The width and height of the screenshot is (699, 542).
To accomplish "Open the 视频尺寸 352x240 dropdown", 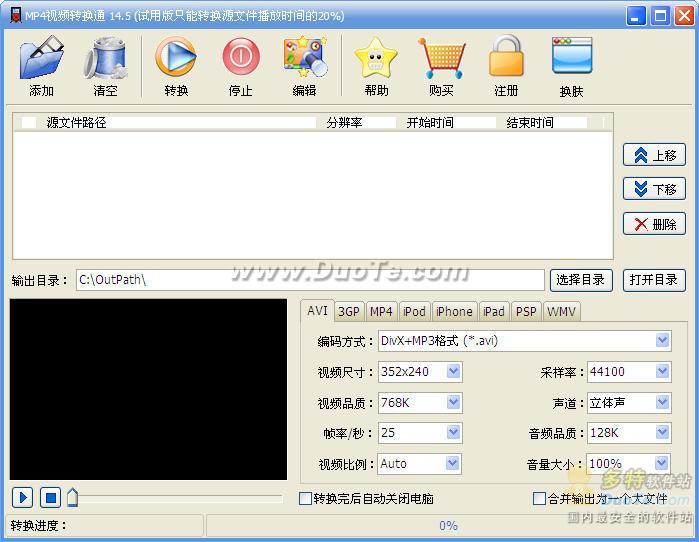I will [453, 372].
